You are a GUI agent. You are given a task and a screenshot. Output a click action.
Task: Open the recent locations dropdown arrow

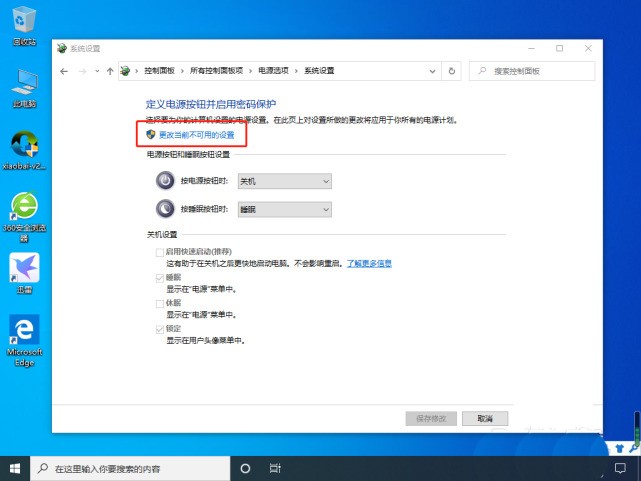click(97, 71)
